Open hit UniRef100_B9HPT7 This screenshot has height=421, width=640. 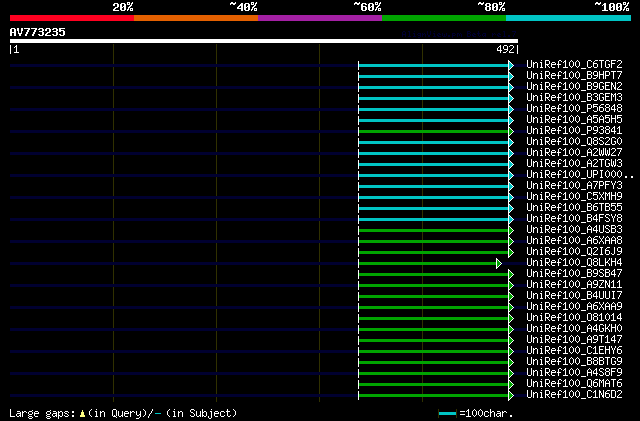(x=574, y=76)
